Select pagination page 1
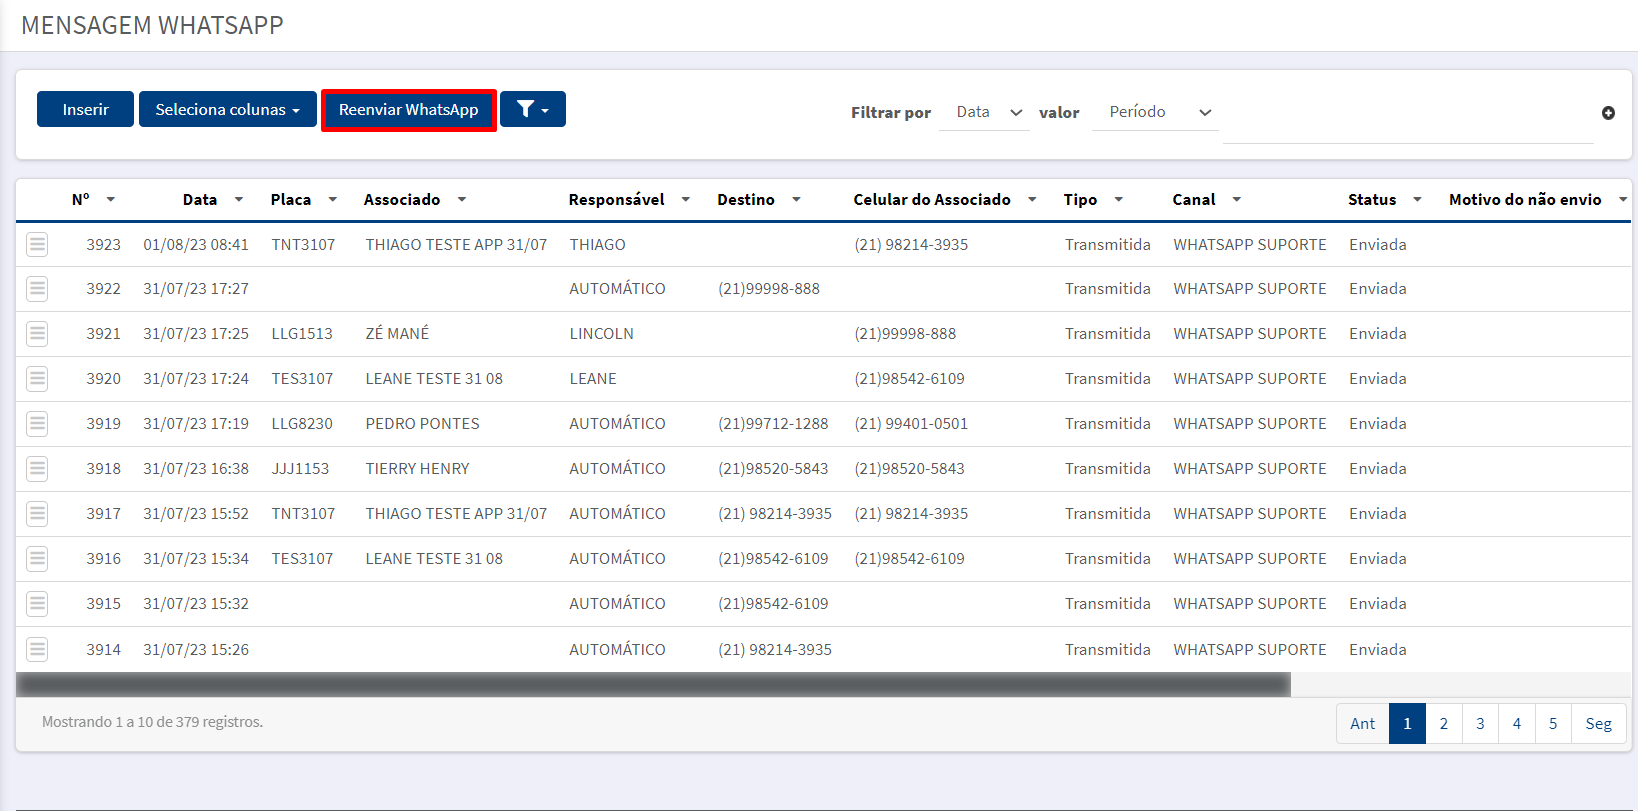Viewport: 1638px width, 811px height. (x=1407, y=723)
